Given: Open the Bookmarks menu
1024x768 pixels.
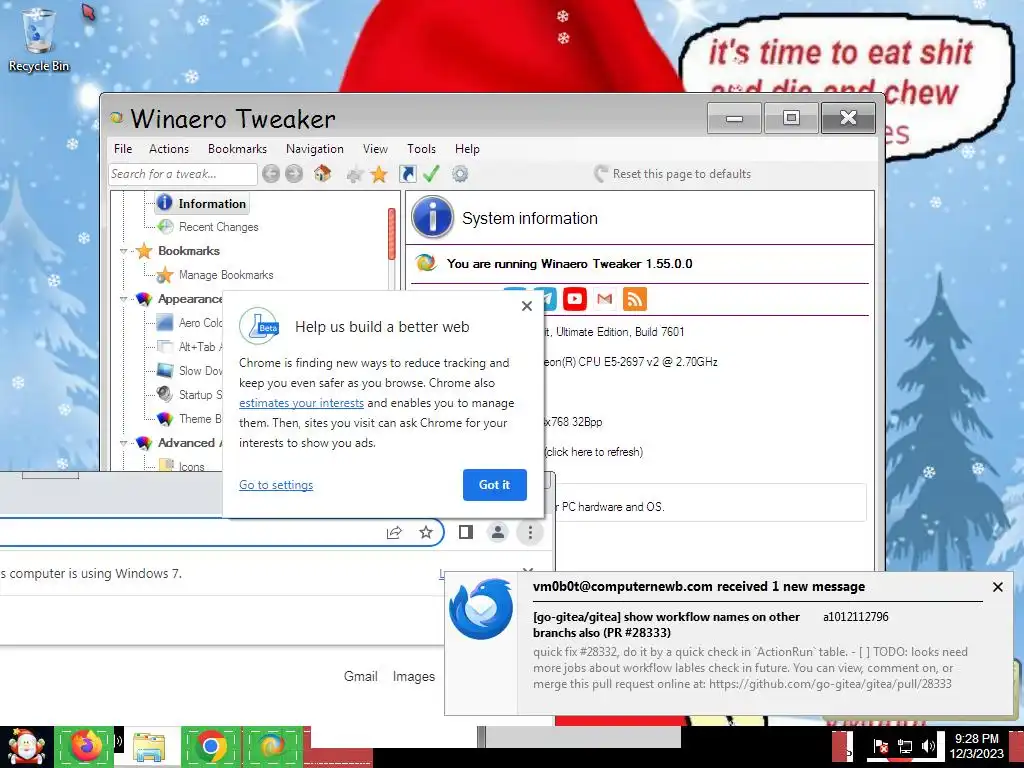Looking at the screenshot, I should pos(237,149).
